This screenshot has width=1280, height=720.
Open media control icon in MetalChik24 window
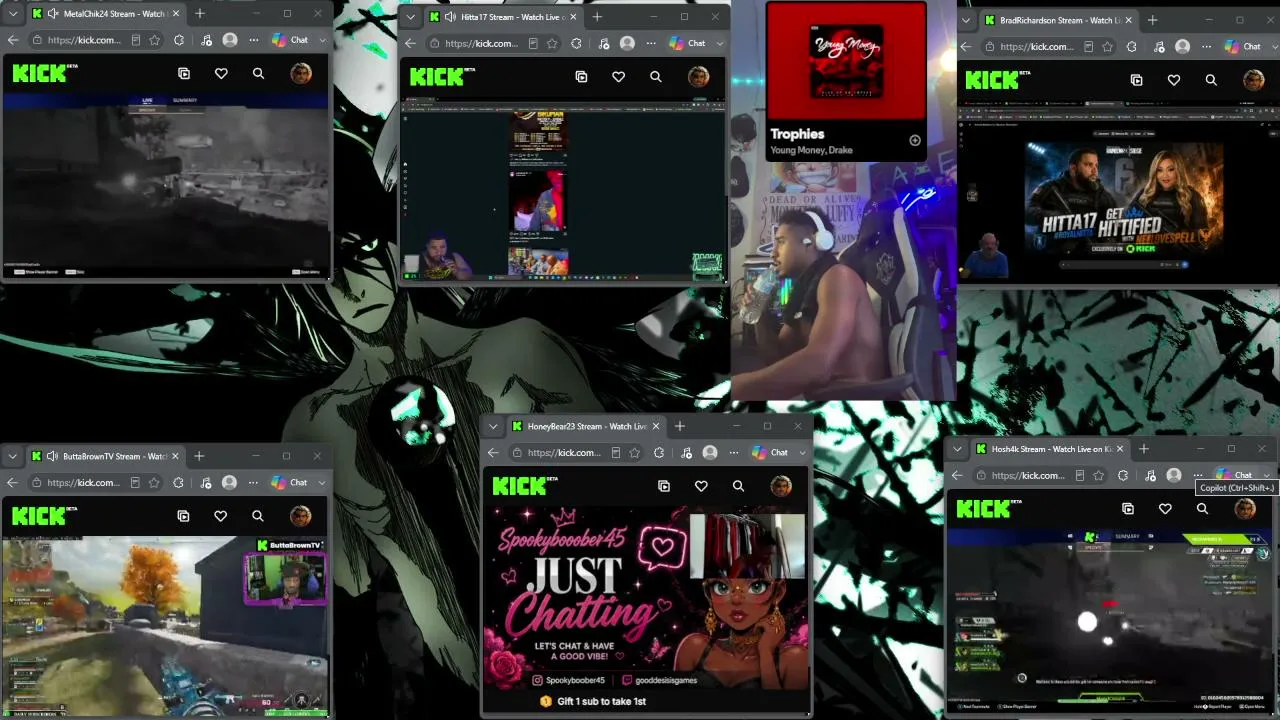pos(204,40)
